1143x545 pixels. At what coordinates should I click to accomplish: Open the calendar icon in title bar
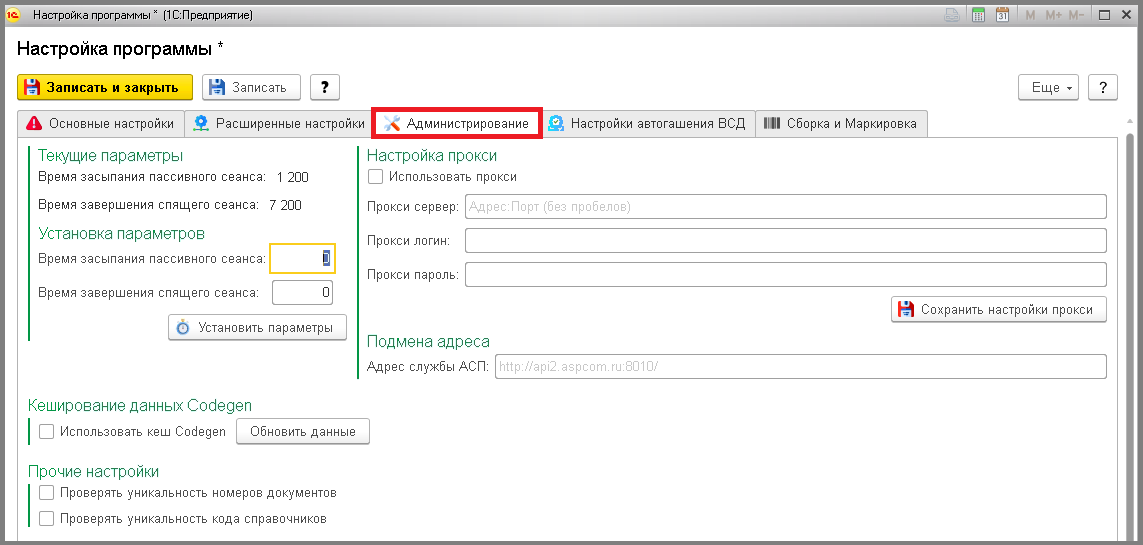(x=1002, y=15)
